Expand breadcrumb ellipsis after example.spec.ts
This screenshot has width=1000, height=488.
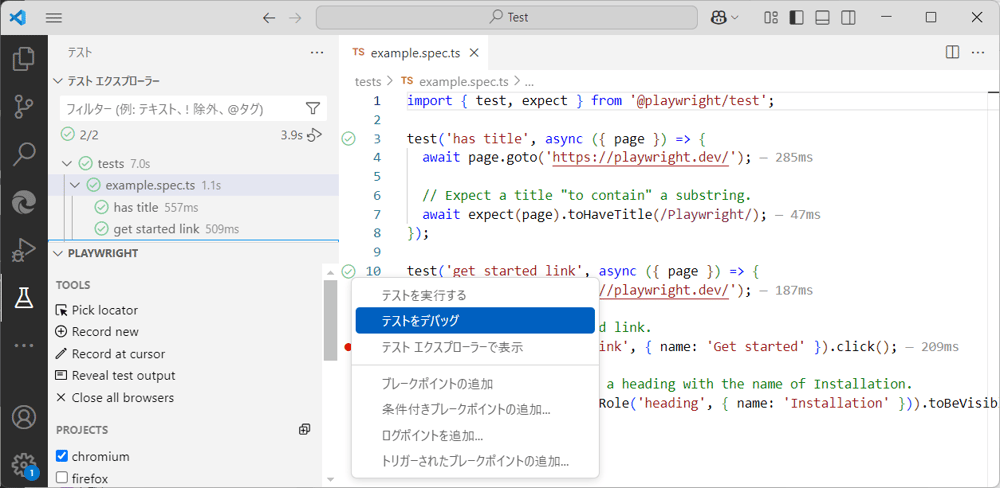pos(529,82)
